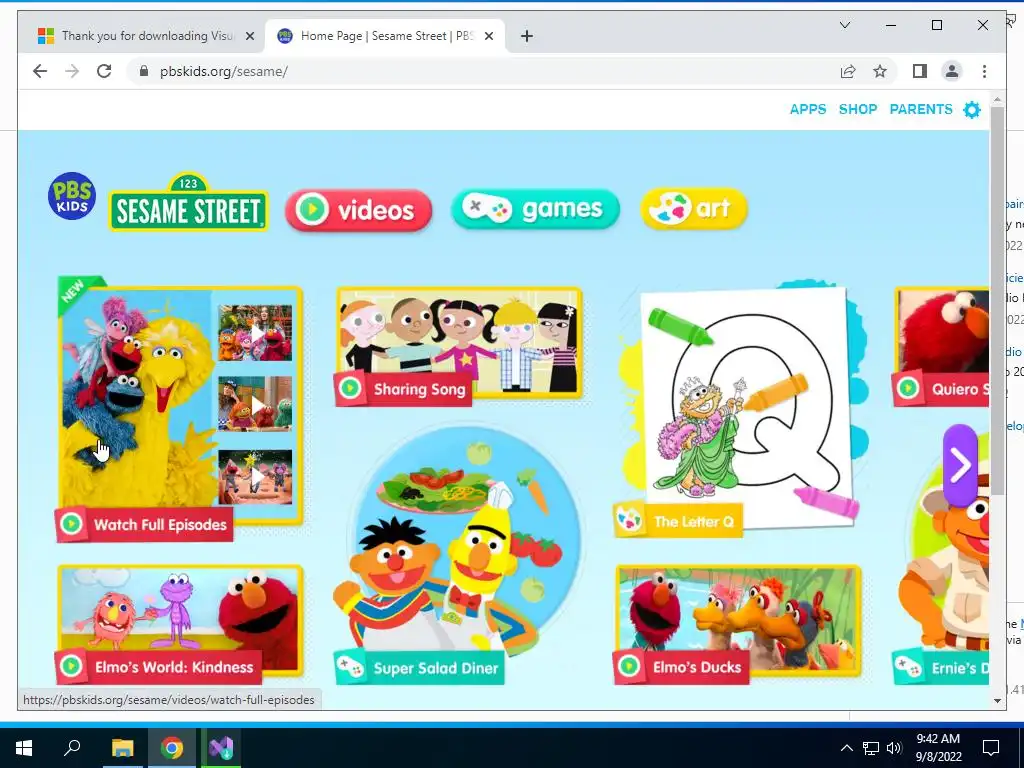Open Windows taskbar search
The width and height of the screenshot is (1024, 768).
click(72, 748)
